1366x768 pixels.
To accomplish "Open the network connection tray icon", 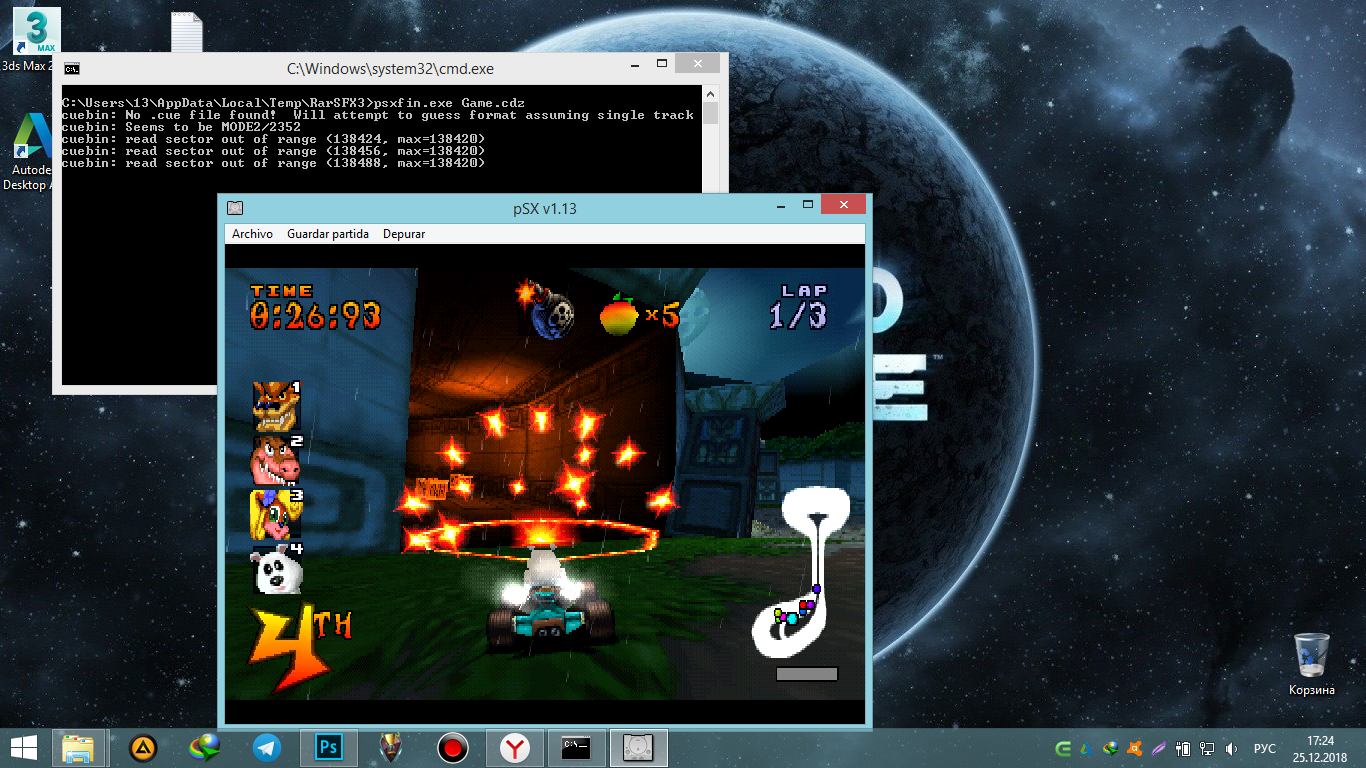I will [x=1207, y=748].
